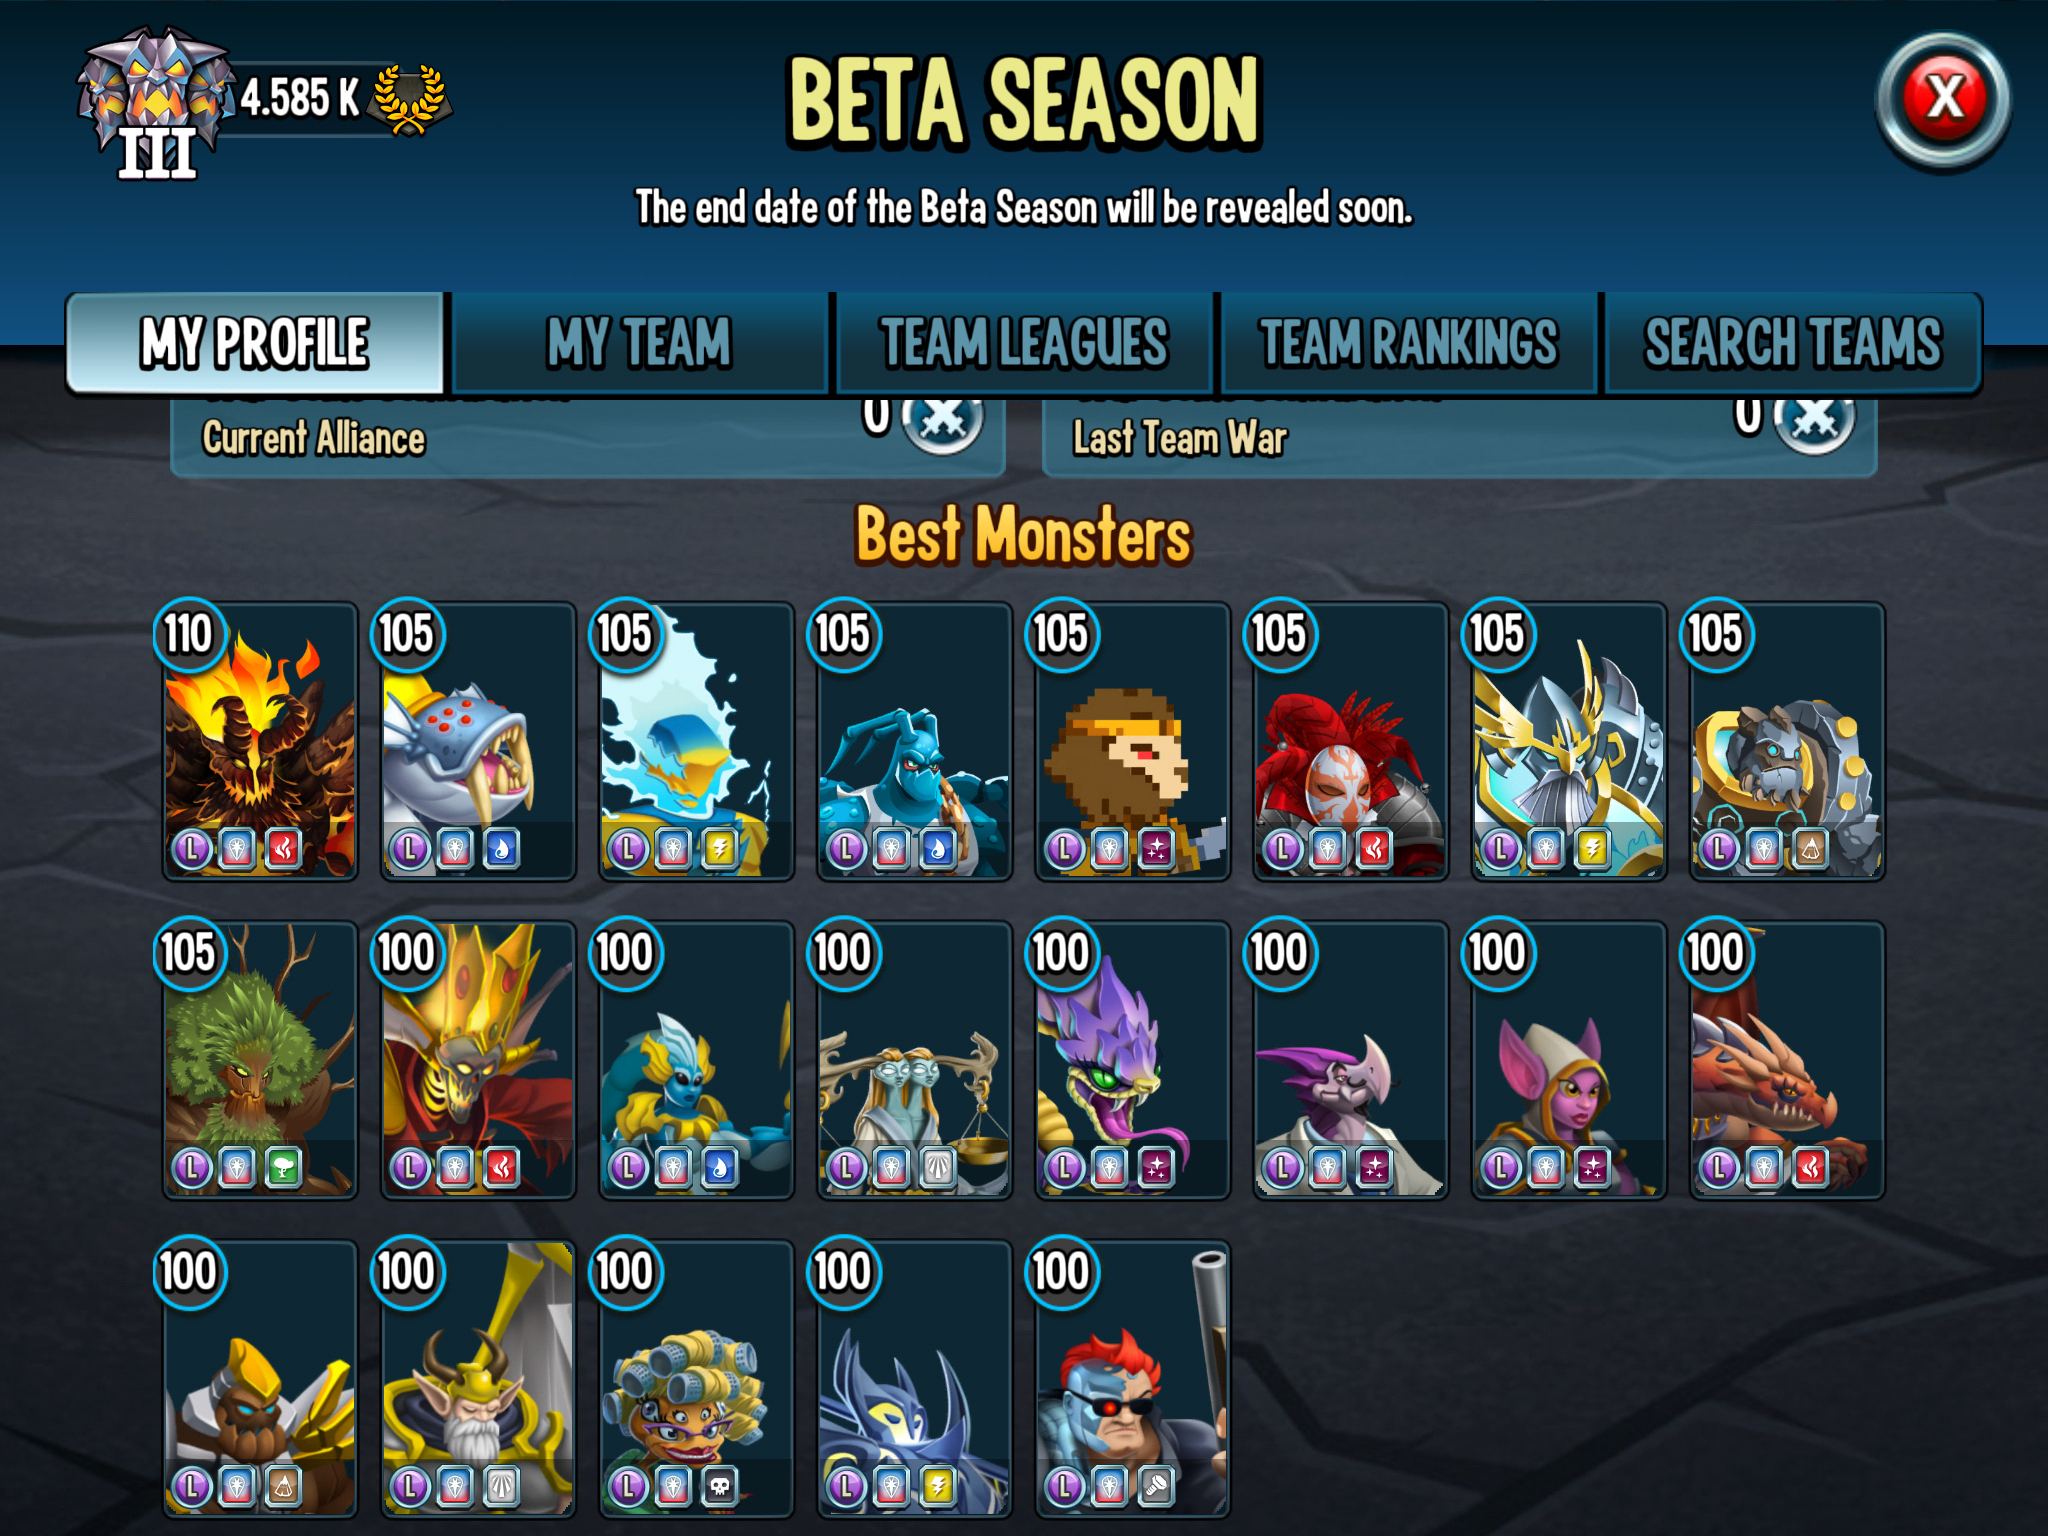Tap the Current Alliance crossed-swords icon
This screenshot has width=2048, height=1536.
coord(942,423)
